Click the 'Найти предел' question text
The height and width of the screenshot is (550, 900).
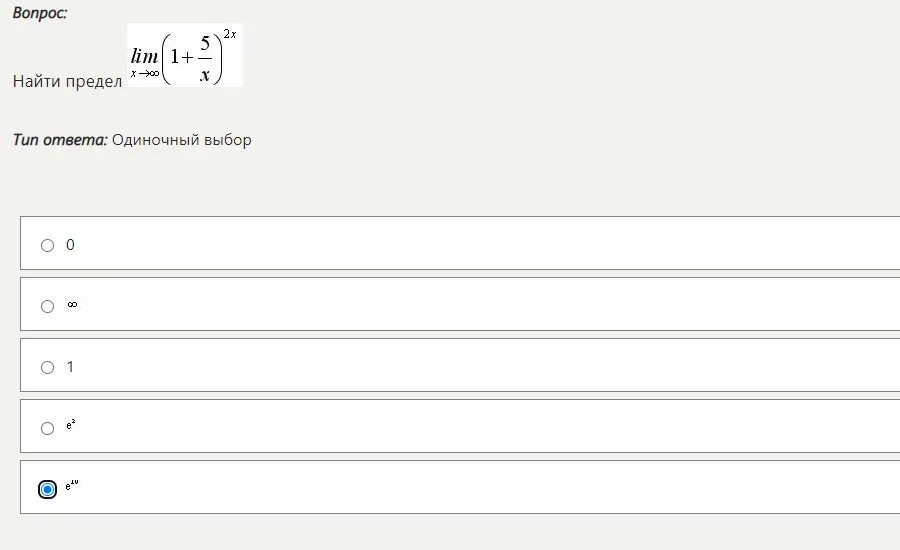click(x=67, y=82)
